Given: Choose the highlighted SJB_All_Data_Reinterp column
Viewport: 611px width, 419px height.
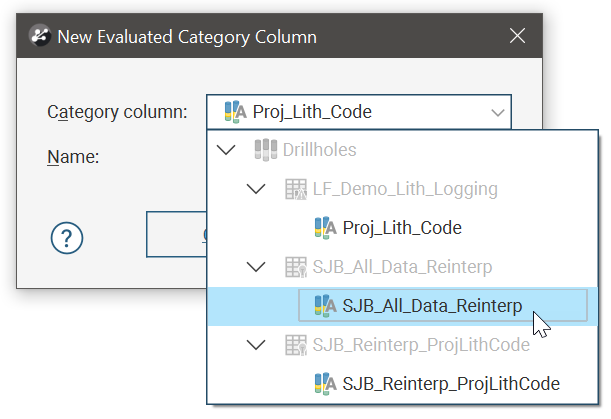Looking at the screenshot, I should (432, 306).
